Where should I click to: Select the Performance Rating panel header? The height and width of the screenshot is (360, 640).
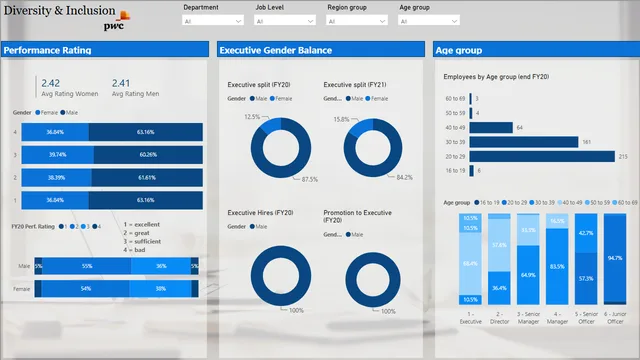click(x=105, y=50)
